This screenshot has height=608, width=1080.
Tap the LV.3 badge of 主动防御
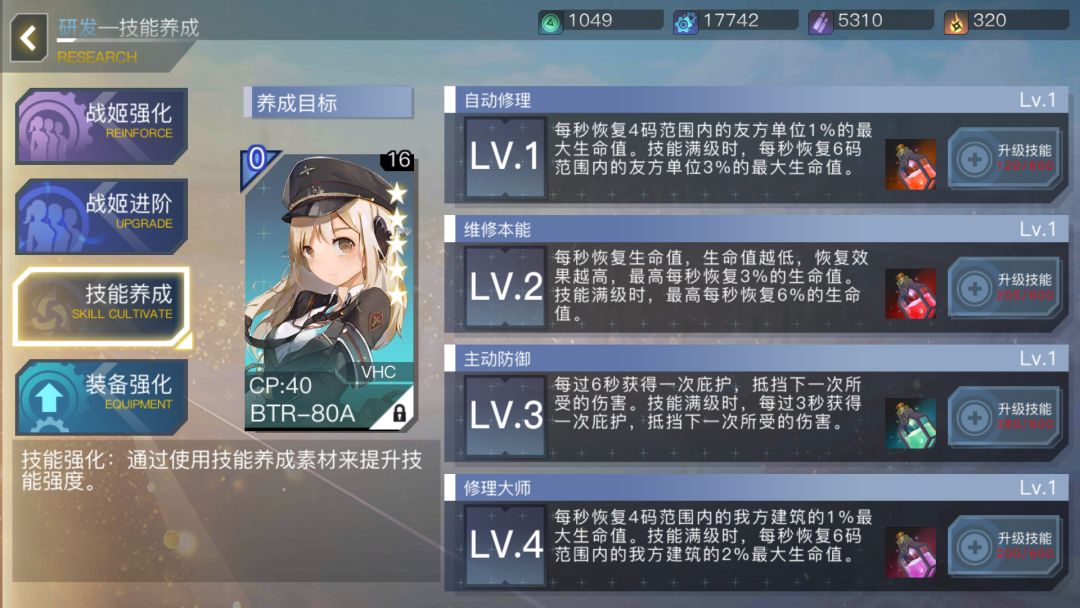(506, 415)
